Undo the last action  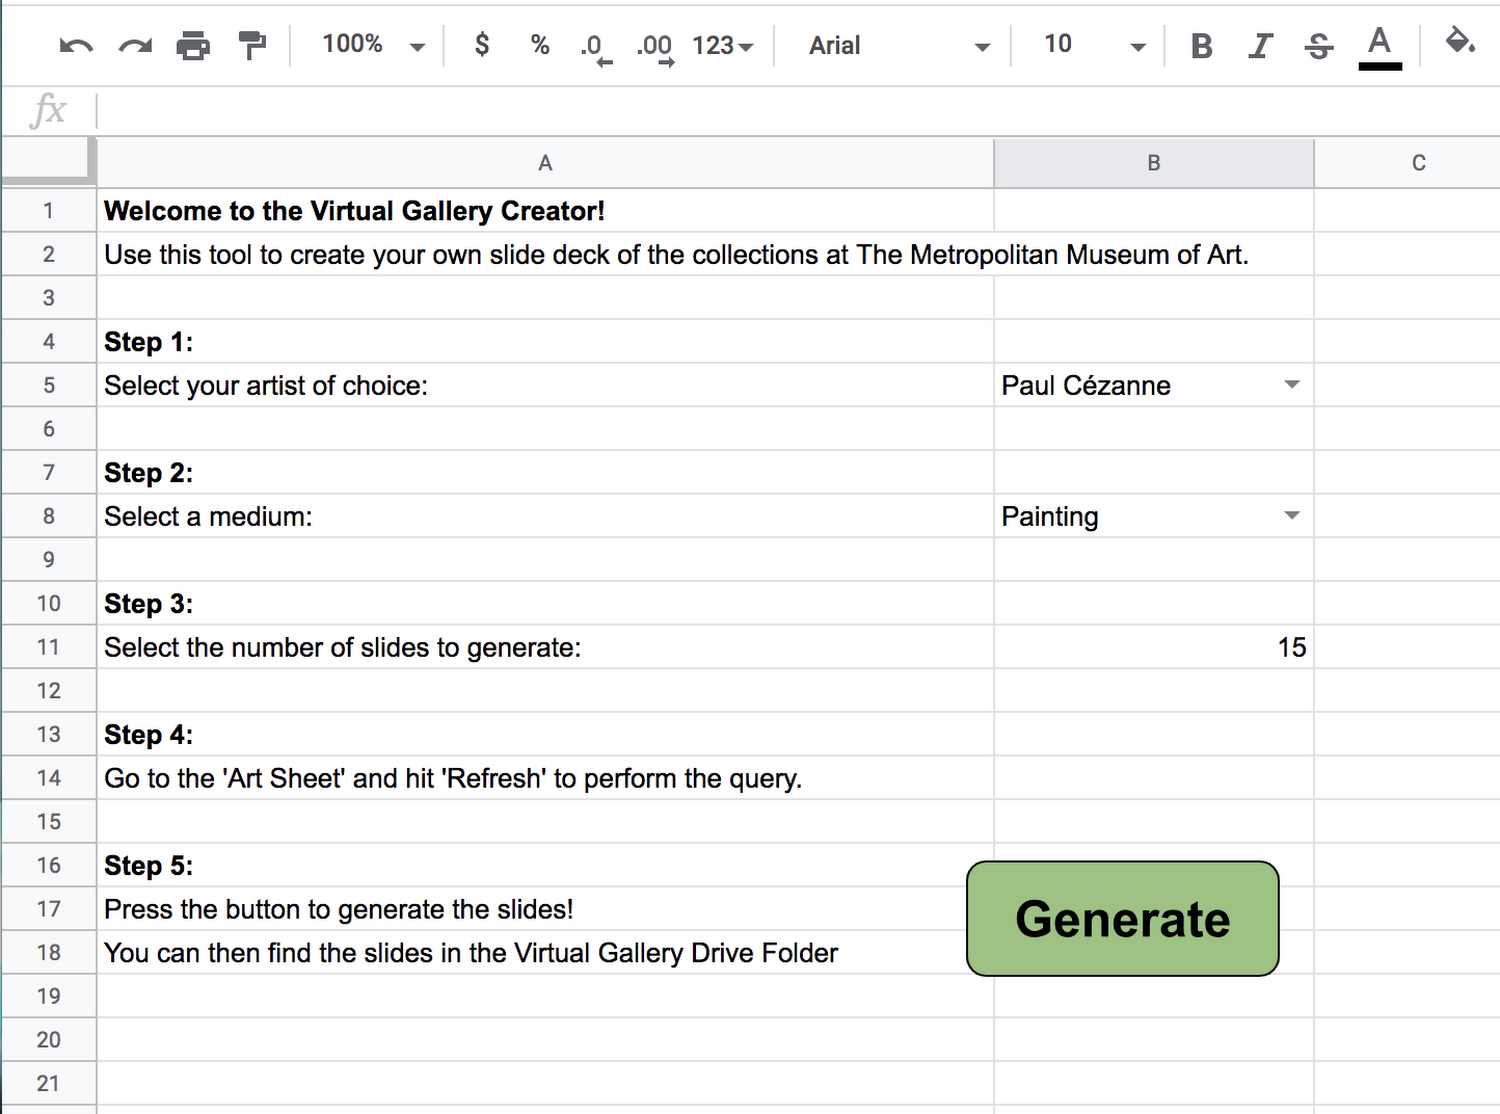click(76, 45)
